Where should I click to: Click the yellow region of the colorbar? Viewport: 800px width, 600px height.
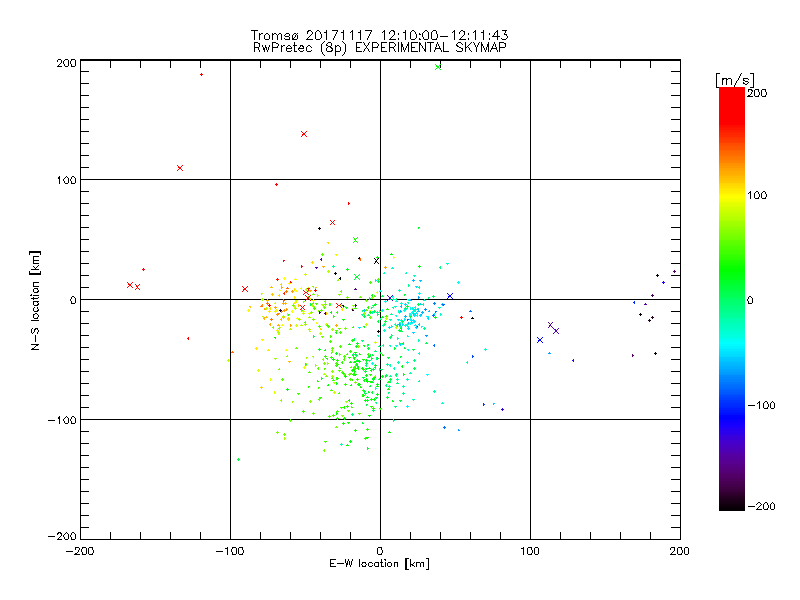tap(732, 196)
